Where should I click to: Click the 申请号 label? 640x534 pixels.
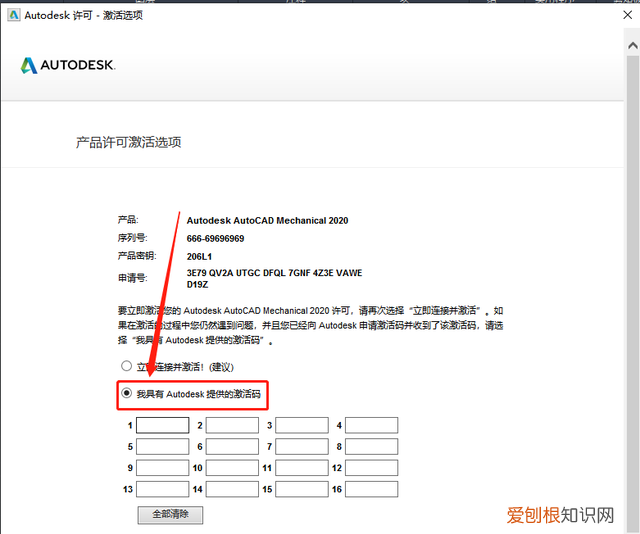(x=133, y=278)
